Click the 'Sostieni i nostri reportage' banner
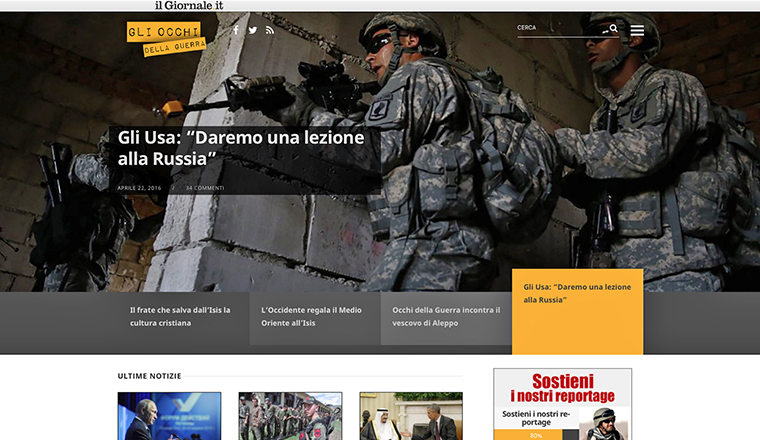Screen dimensions: 760x440 coord(563,404)
